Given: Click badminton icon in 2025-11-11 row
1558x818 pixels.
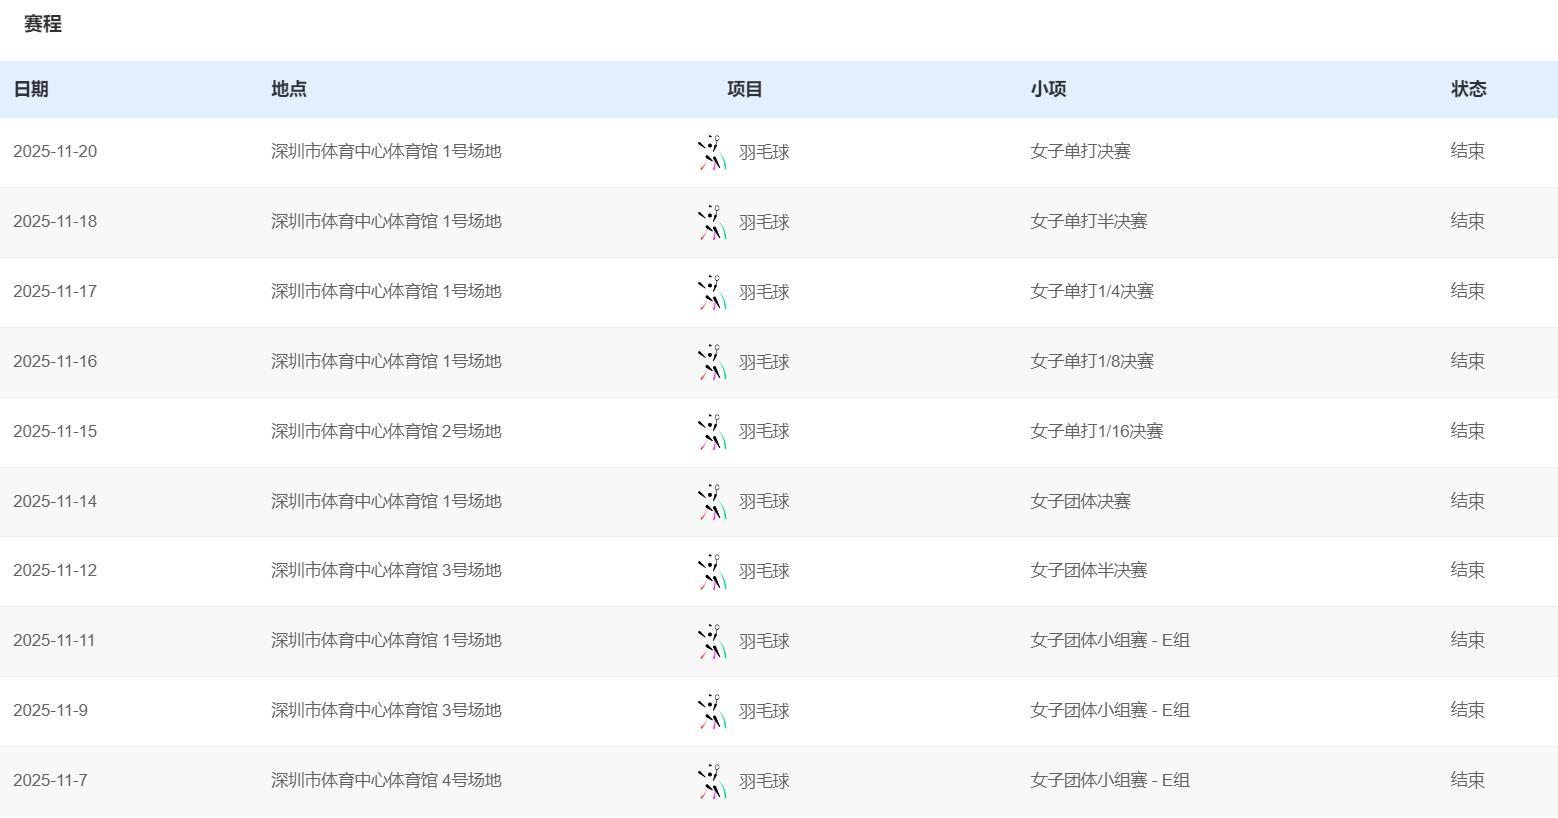Looking at the screenshot, I should click(x=712, y=641).
